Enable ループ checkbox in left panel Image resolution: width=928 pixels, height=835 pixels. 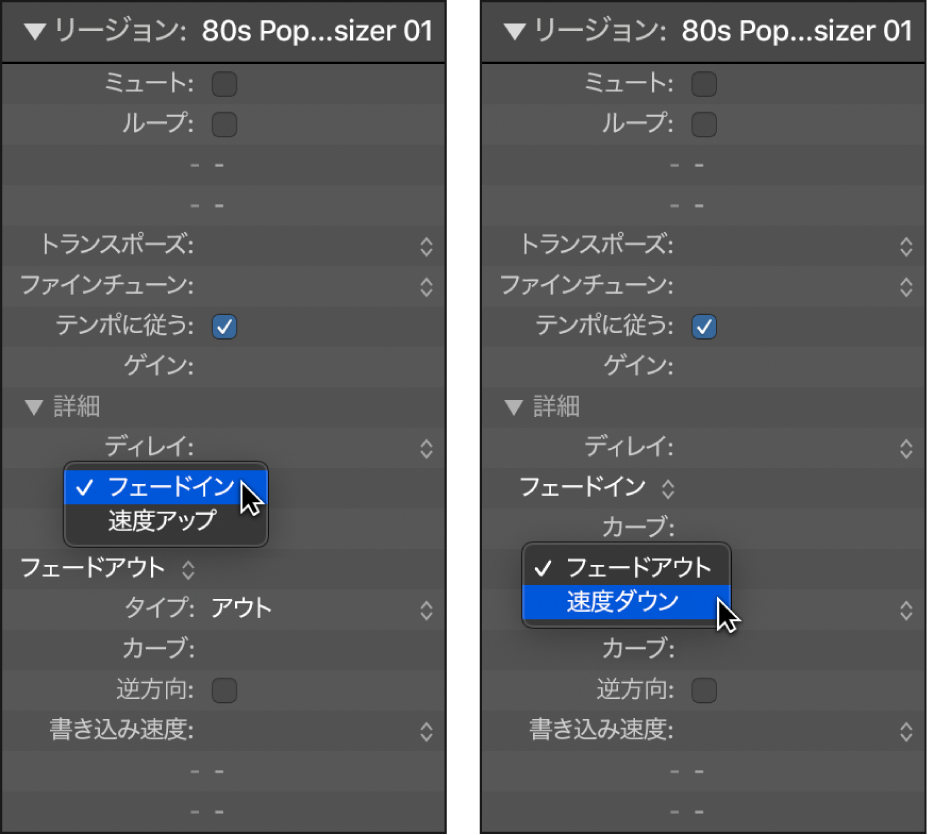click(224, 124)
